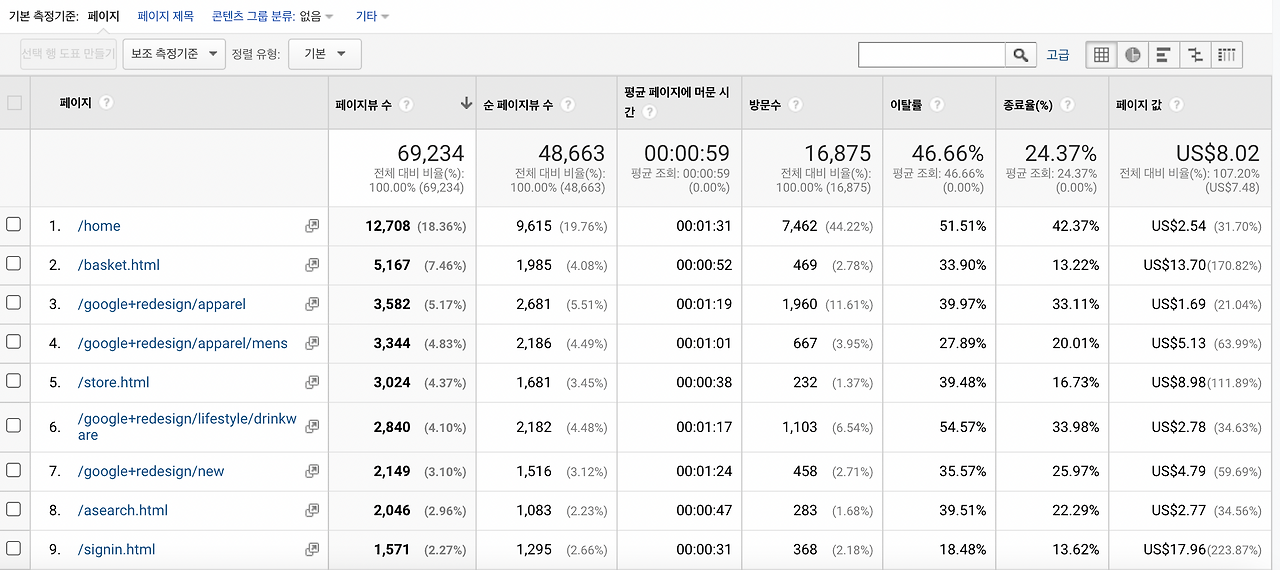The height and width of the screenshot is (570, 1280).
Task: Click the descending sort arrow on 페이지뷰 수
Action: 466,103
